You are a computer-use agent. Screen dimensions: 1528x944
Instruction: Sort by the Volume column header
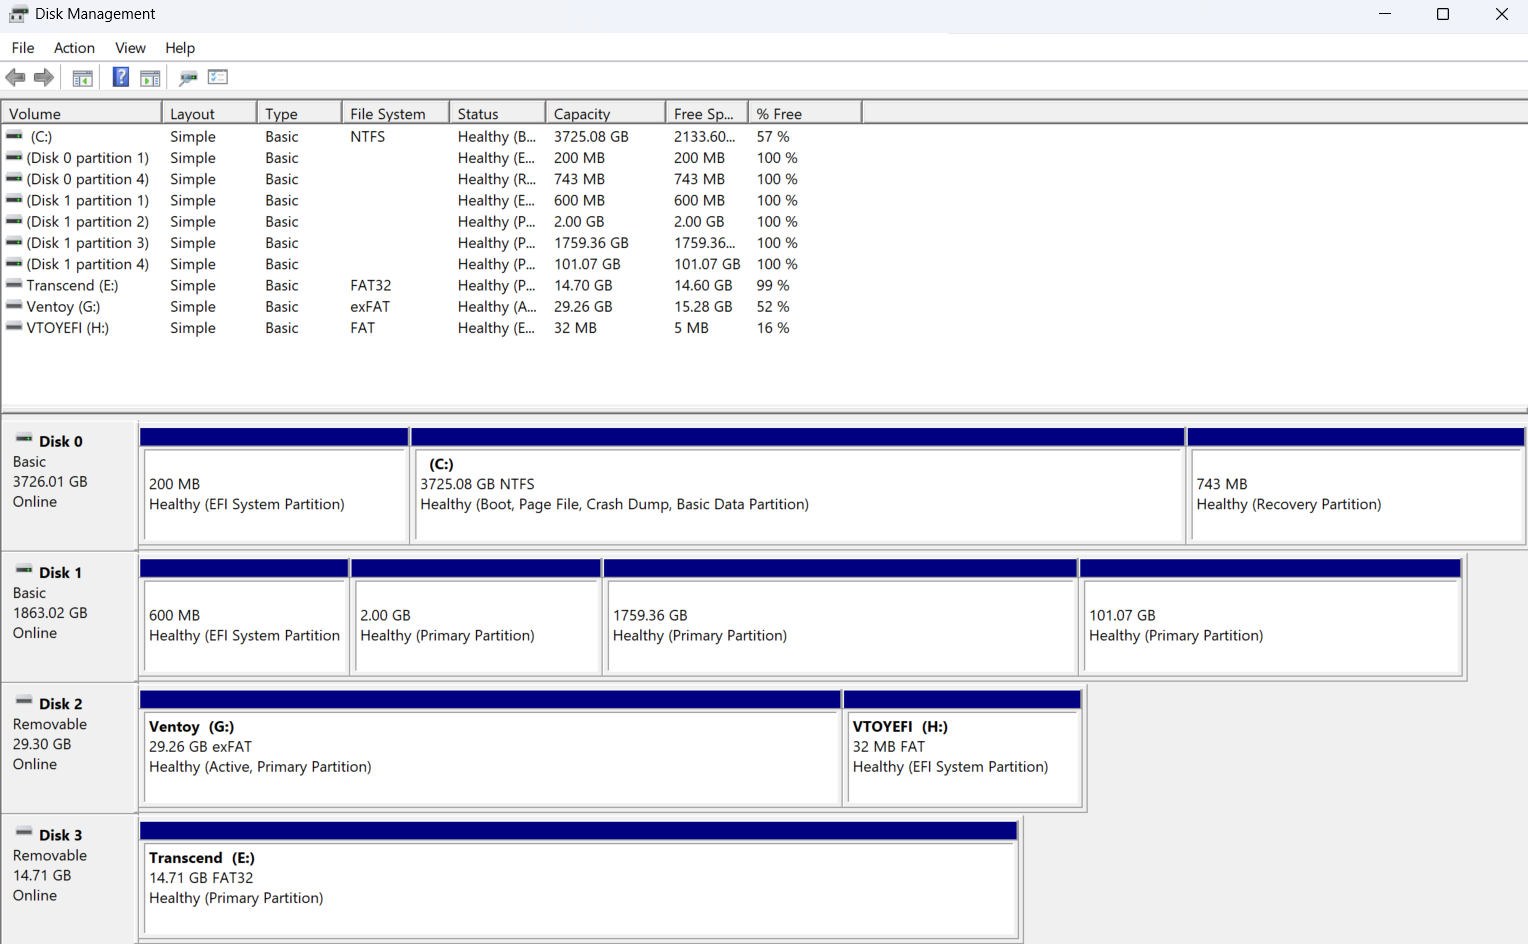coord(82,113)
